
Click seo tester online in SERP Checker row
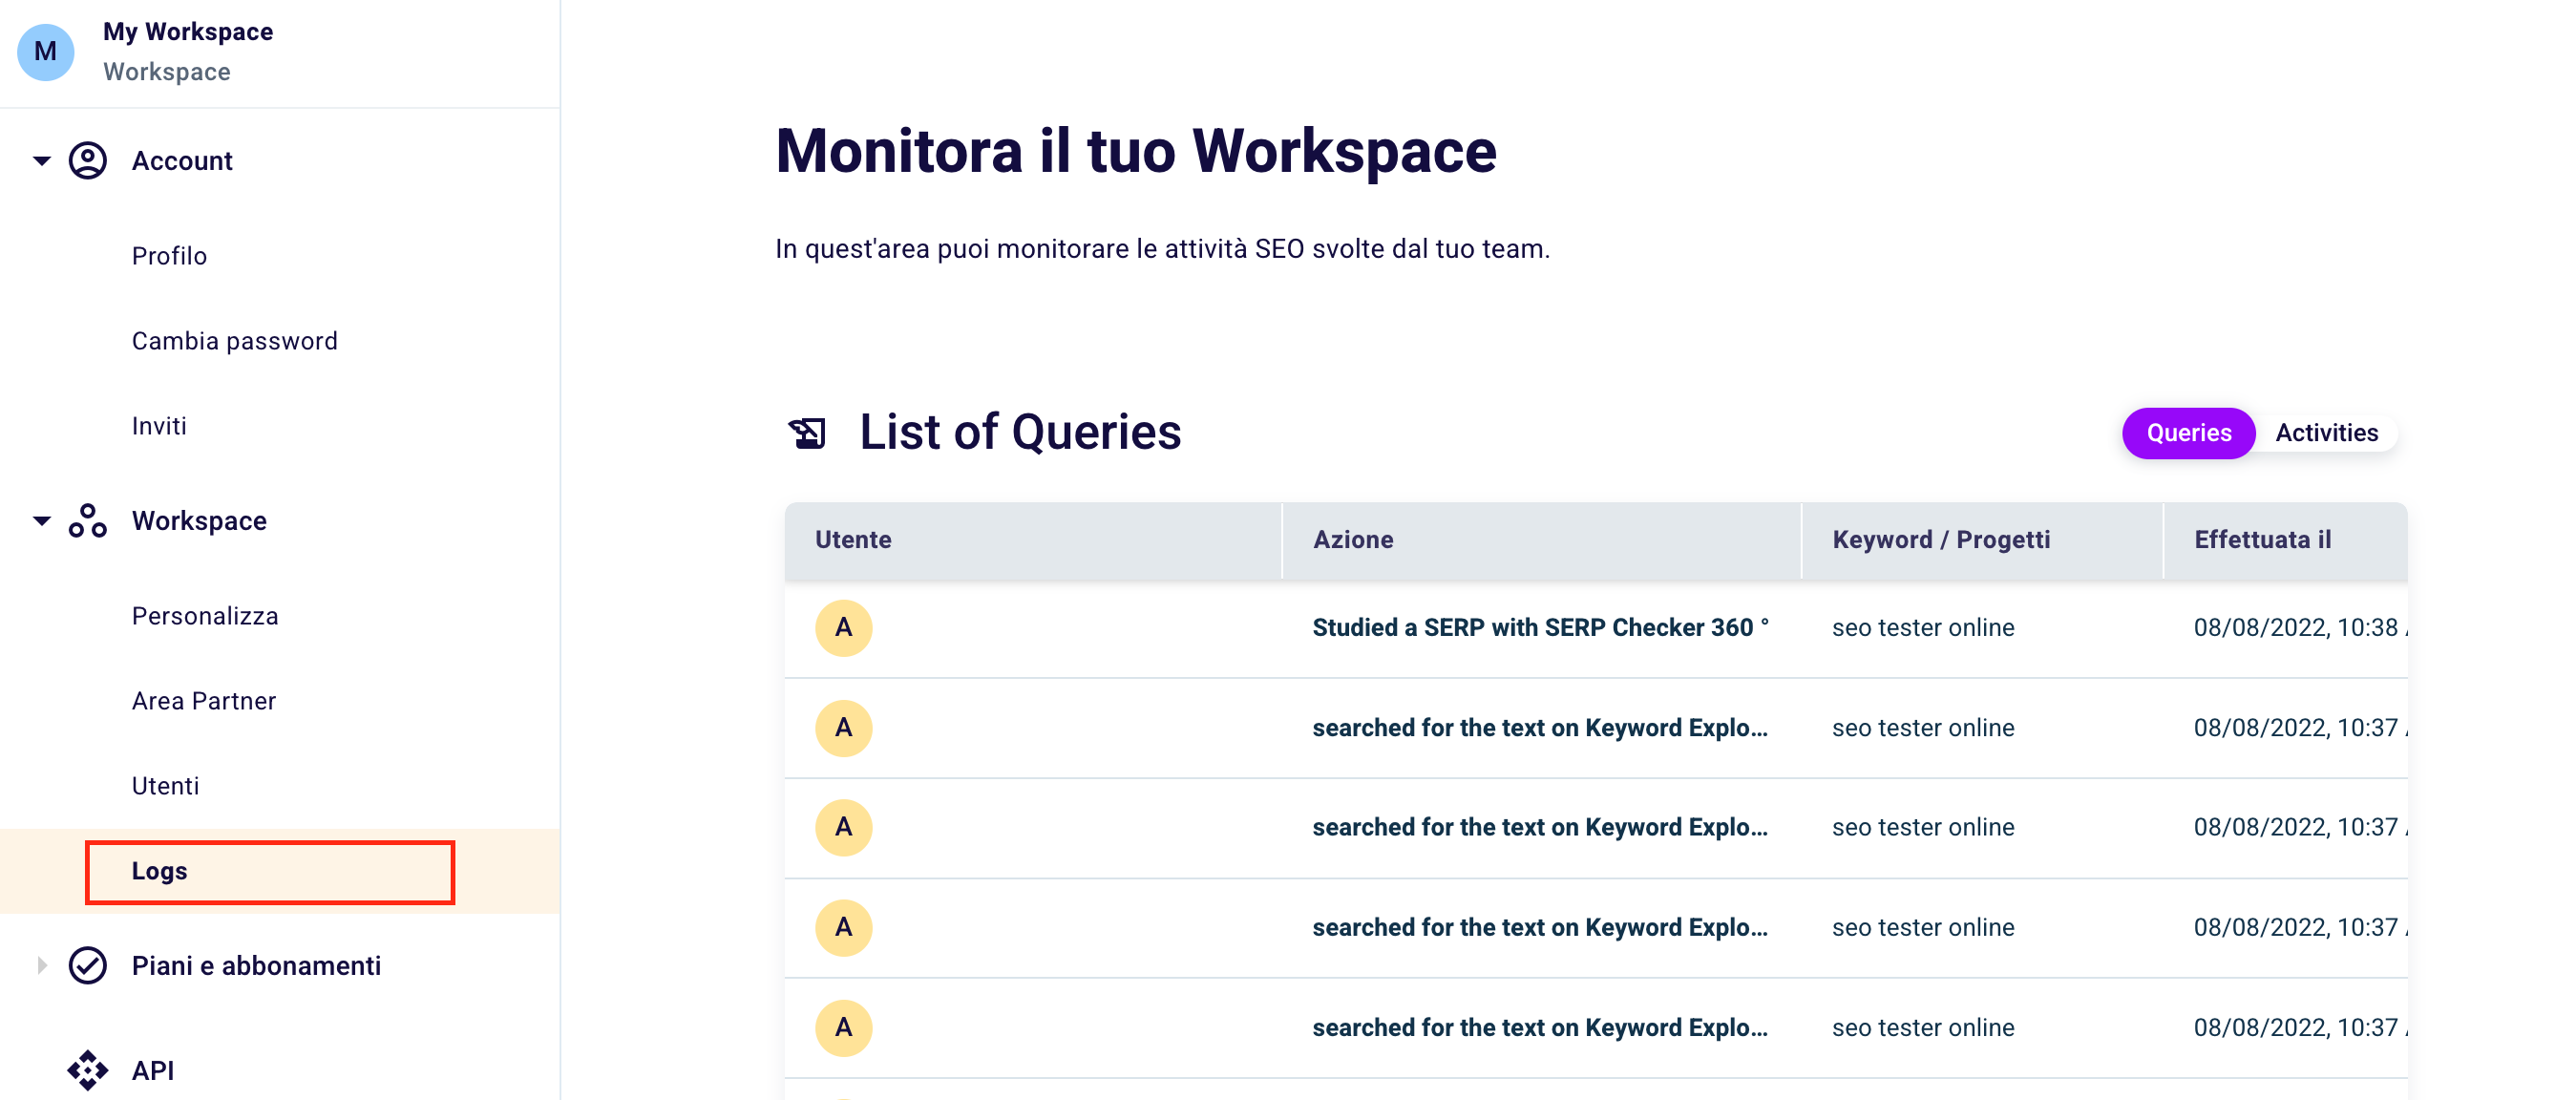[1923, 628]
